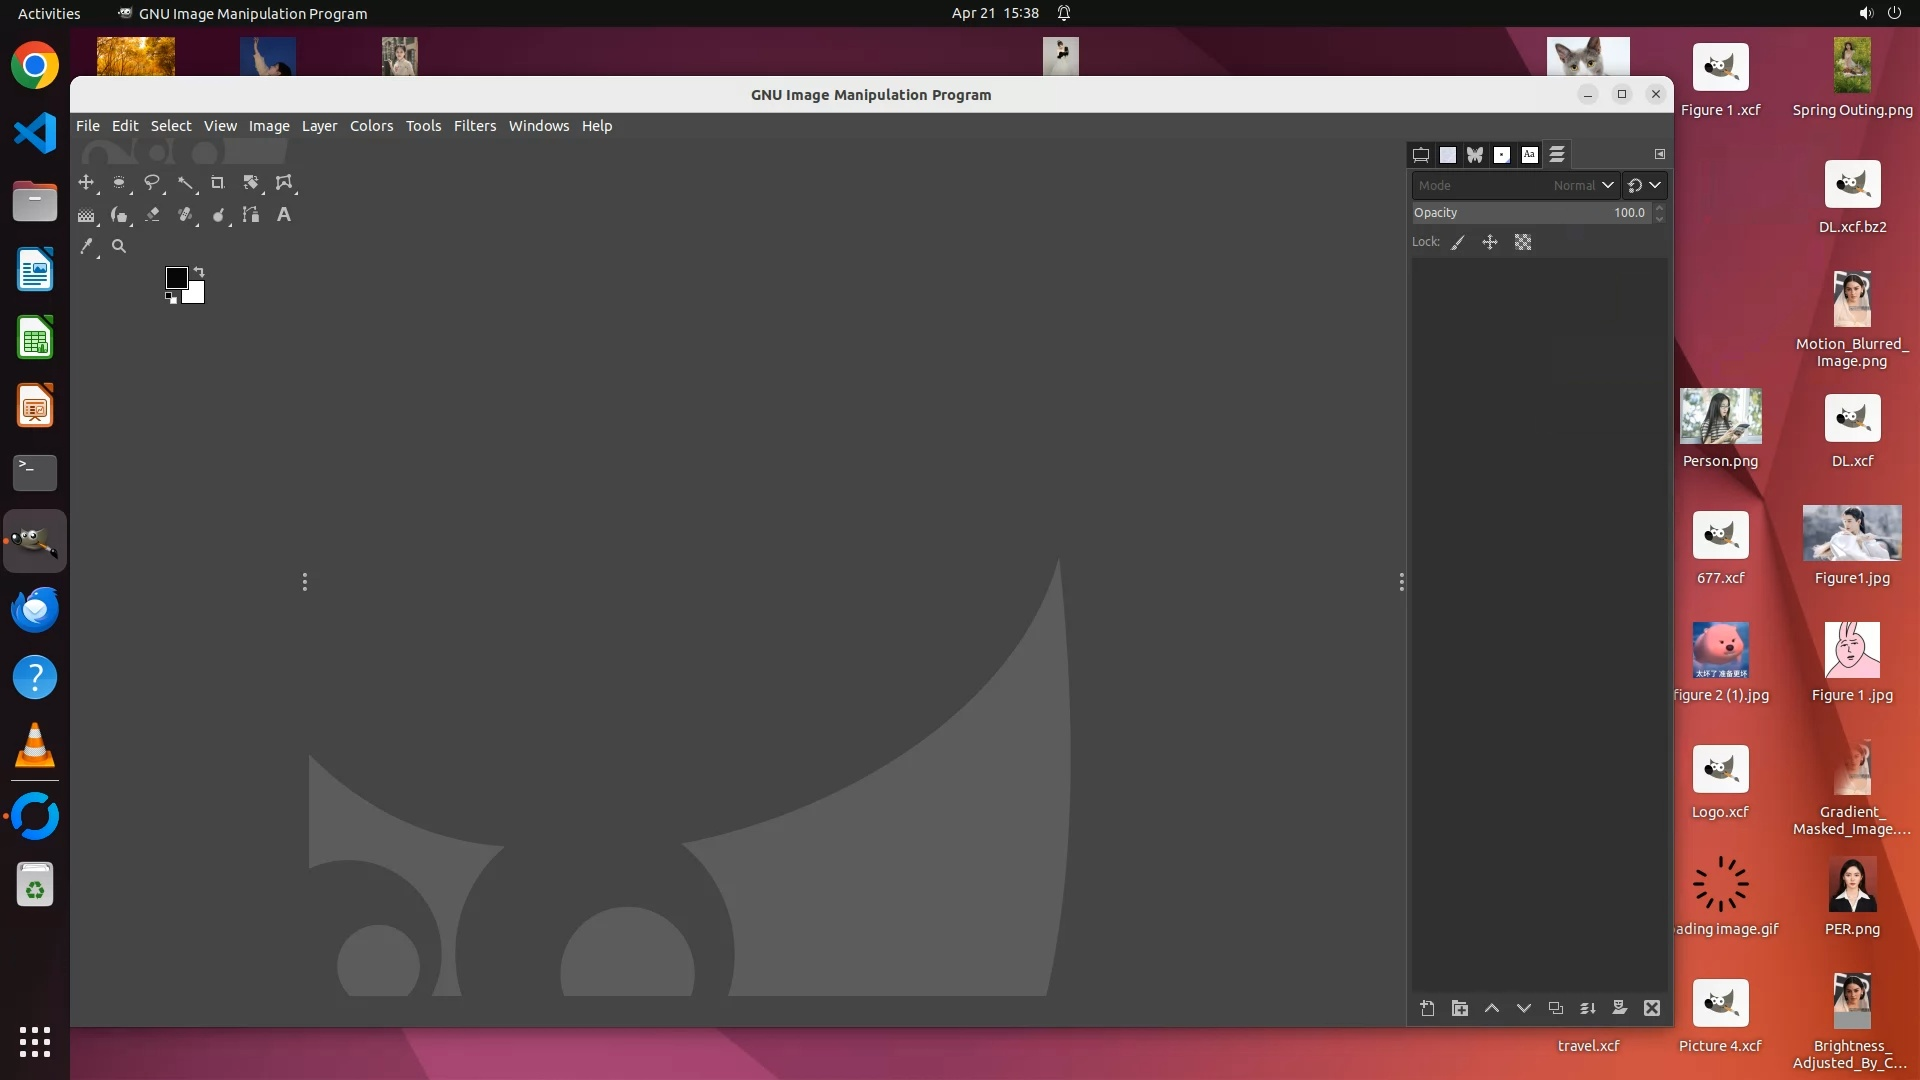Toggle lock position and size

tap(1490, 242)
